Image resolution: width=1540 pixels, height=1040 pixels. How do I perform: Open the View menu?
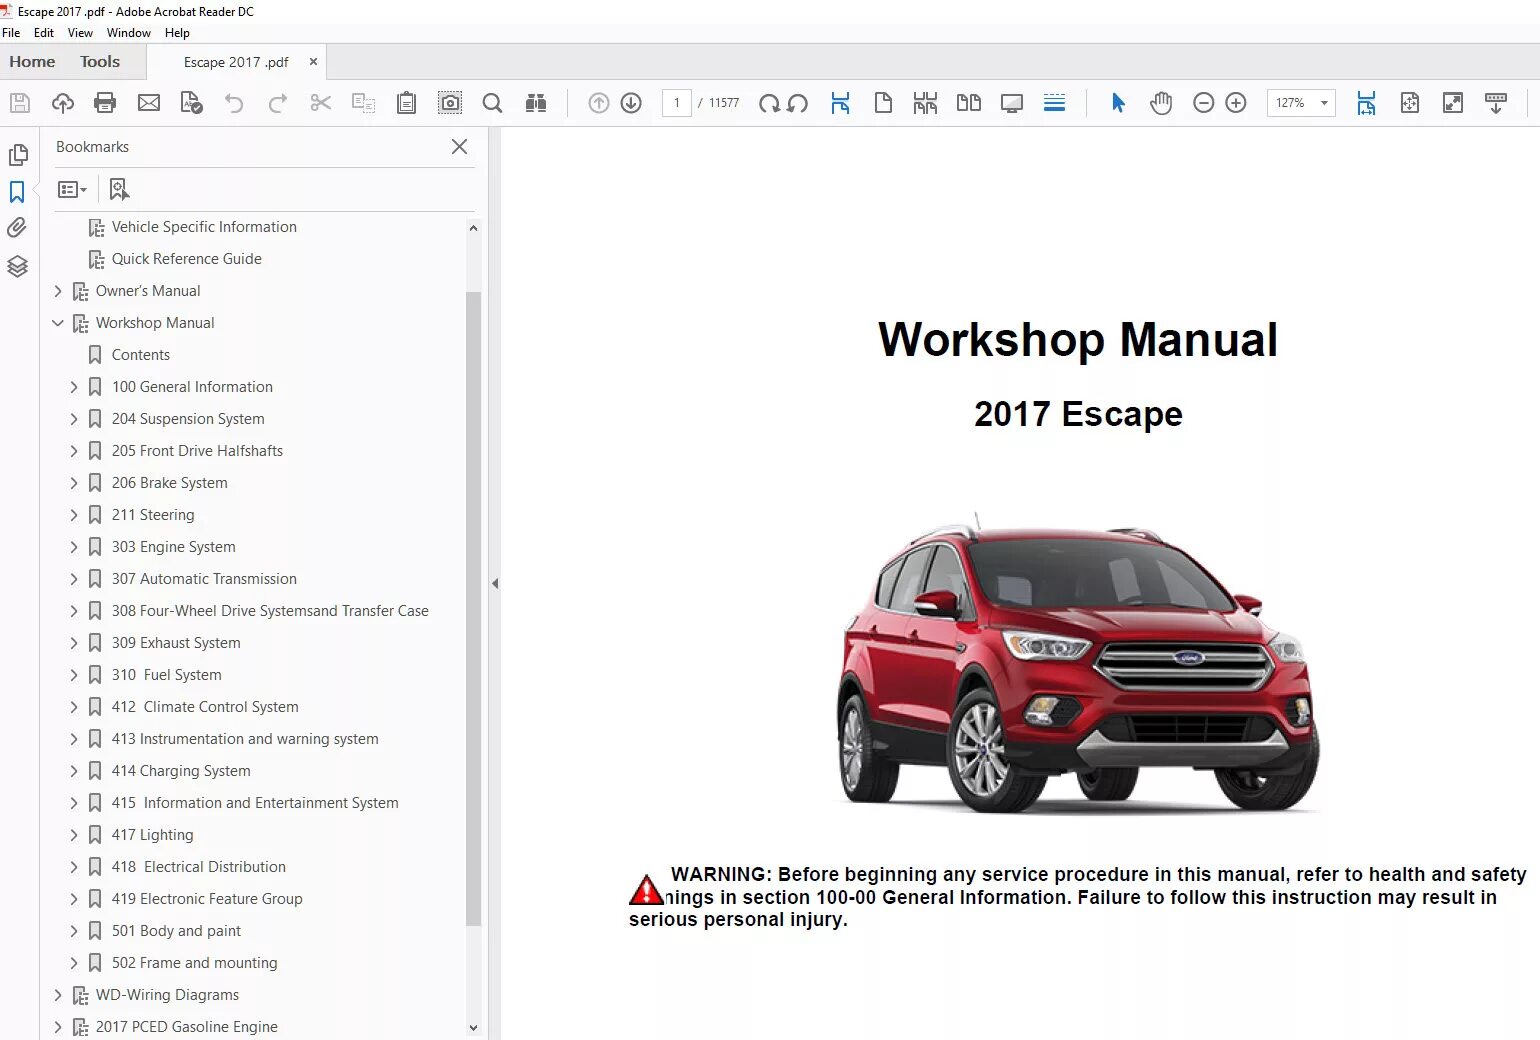pos(80,33)
